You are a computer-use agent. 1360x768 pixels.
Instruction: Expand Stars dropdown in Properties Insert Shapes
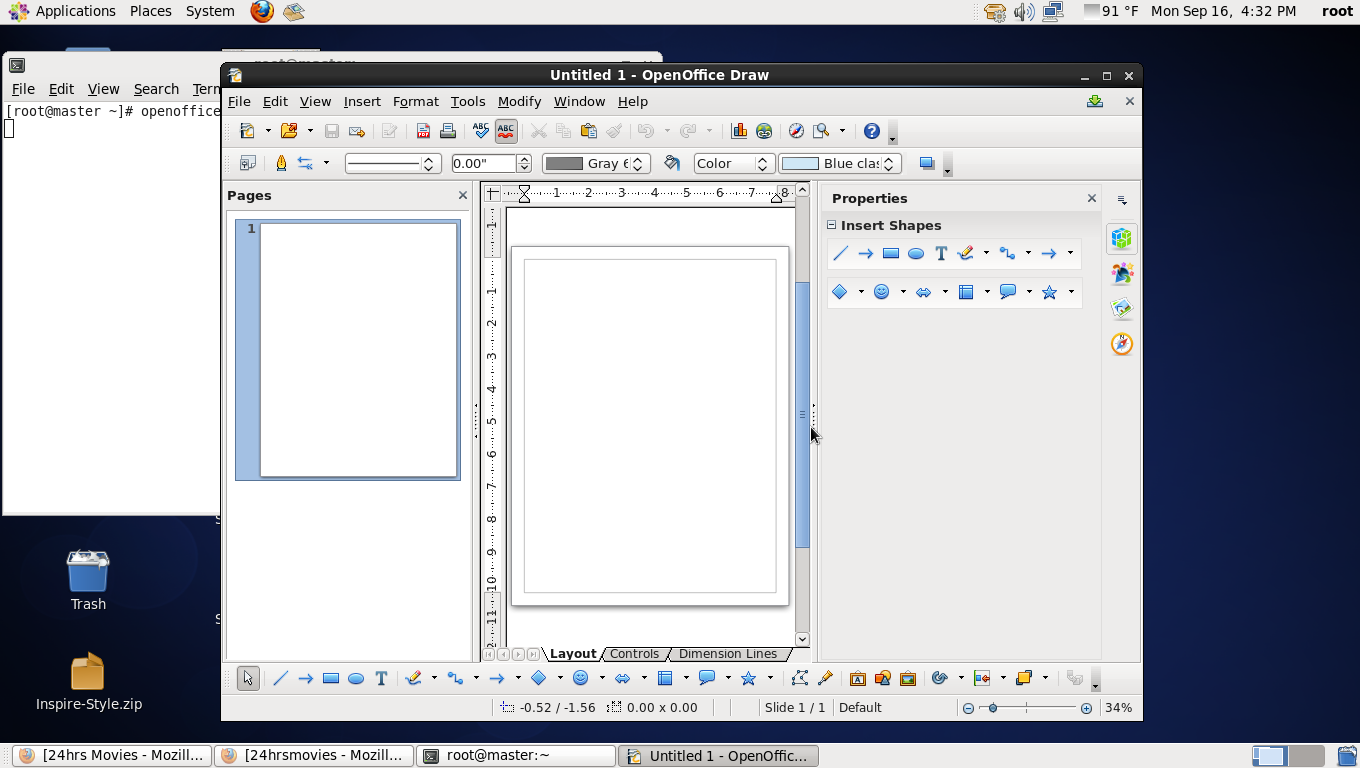1070,292
